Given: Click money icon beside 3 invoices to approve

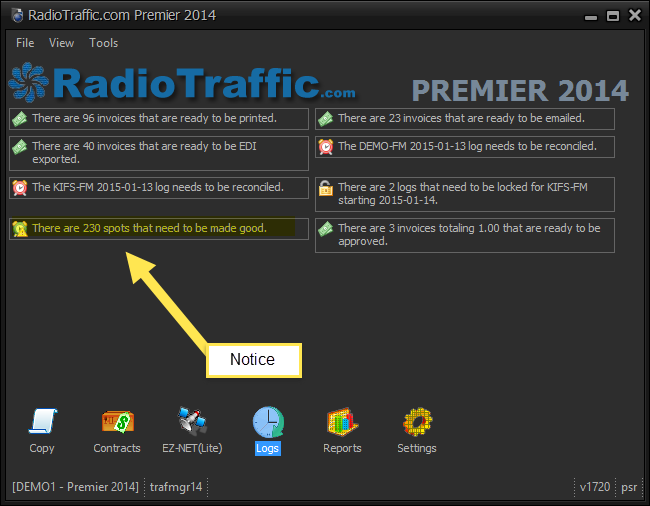Looking at the screenshot, I should point(325,229).
